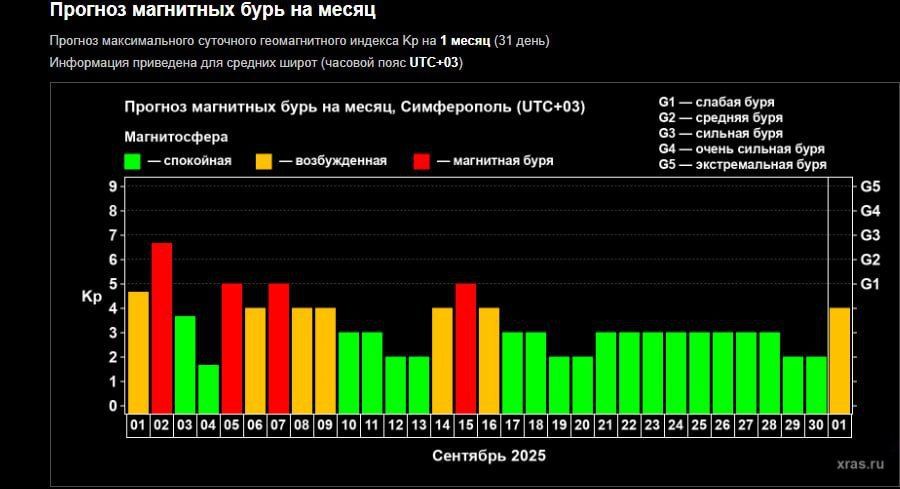Click the Kp axis title on left
Screen dimensions: 900x489
[92, 297]
